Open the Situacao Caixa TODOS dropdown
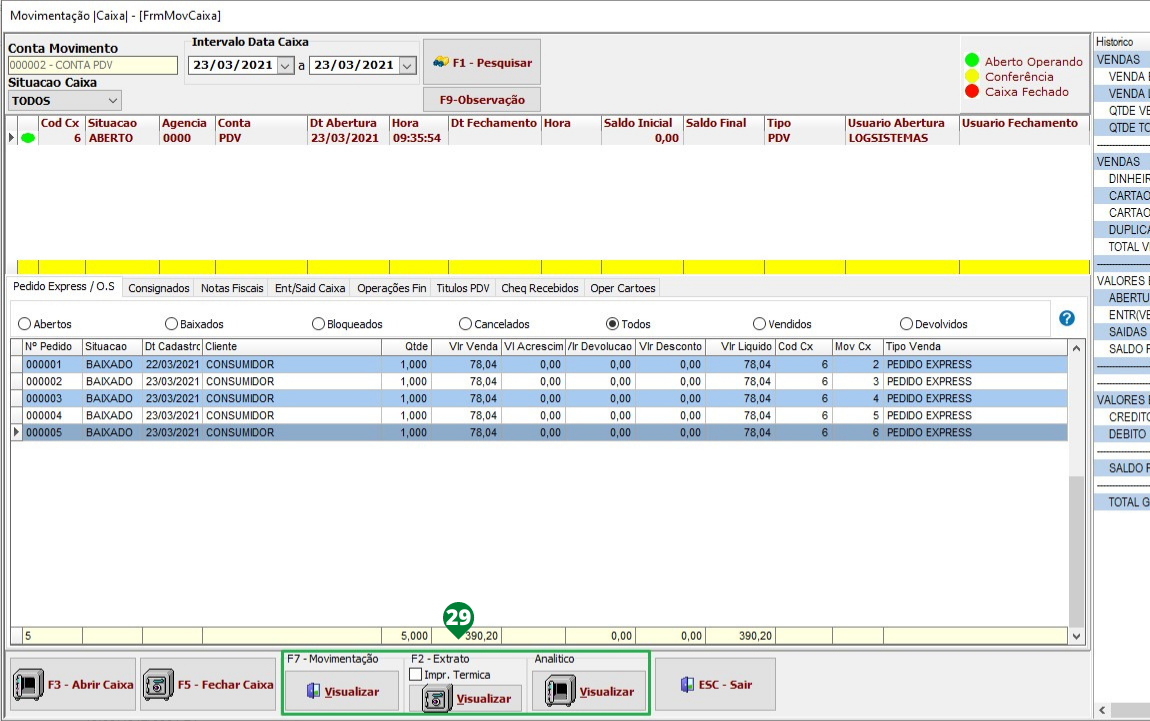The image size is (1150, 721). [x=113, y=100]
